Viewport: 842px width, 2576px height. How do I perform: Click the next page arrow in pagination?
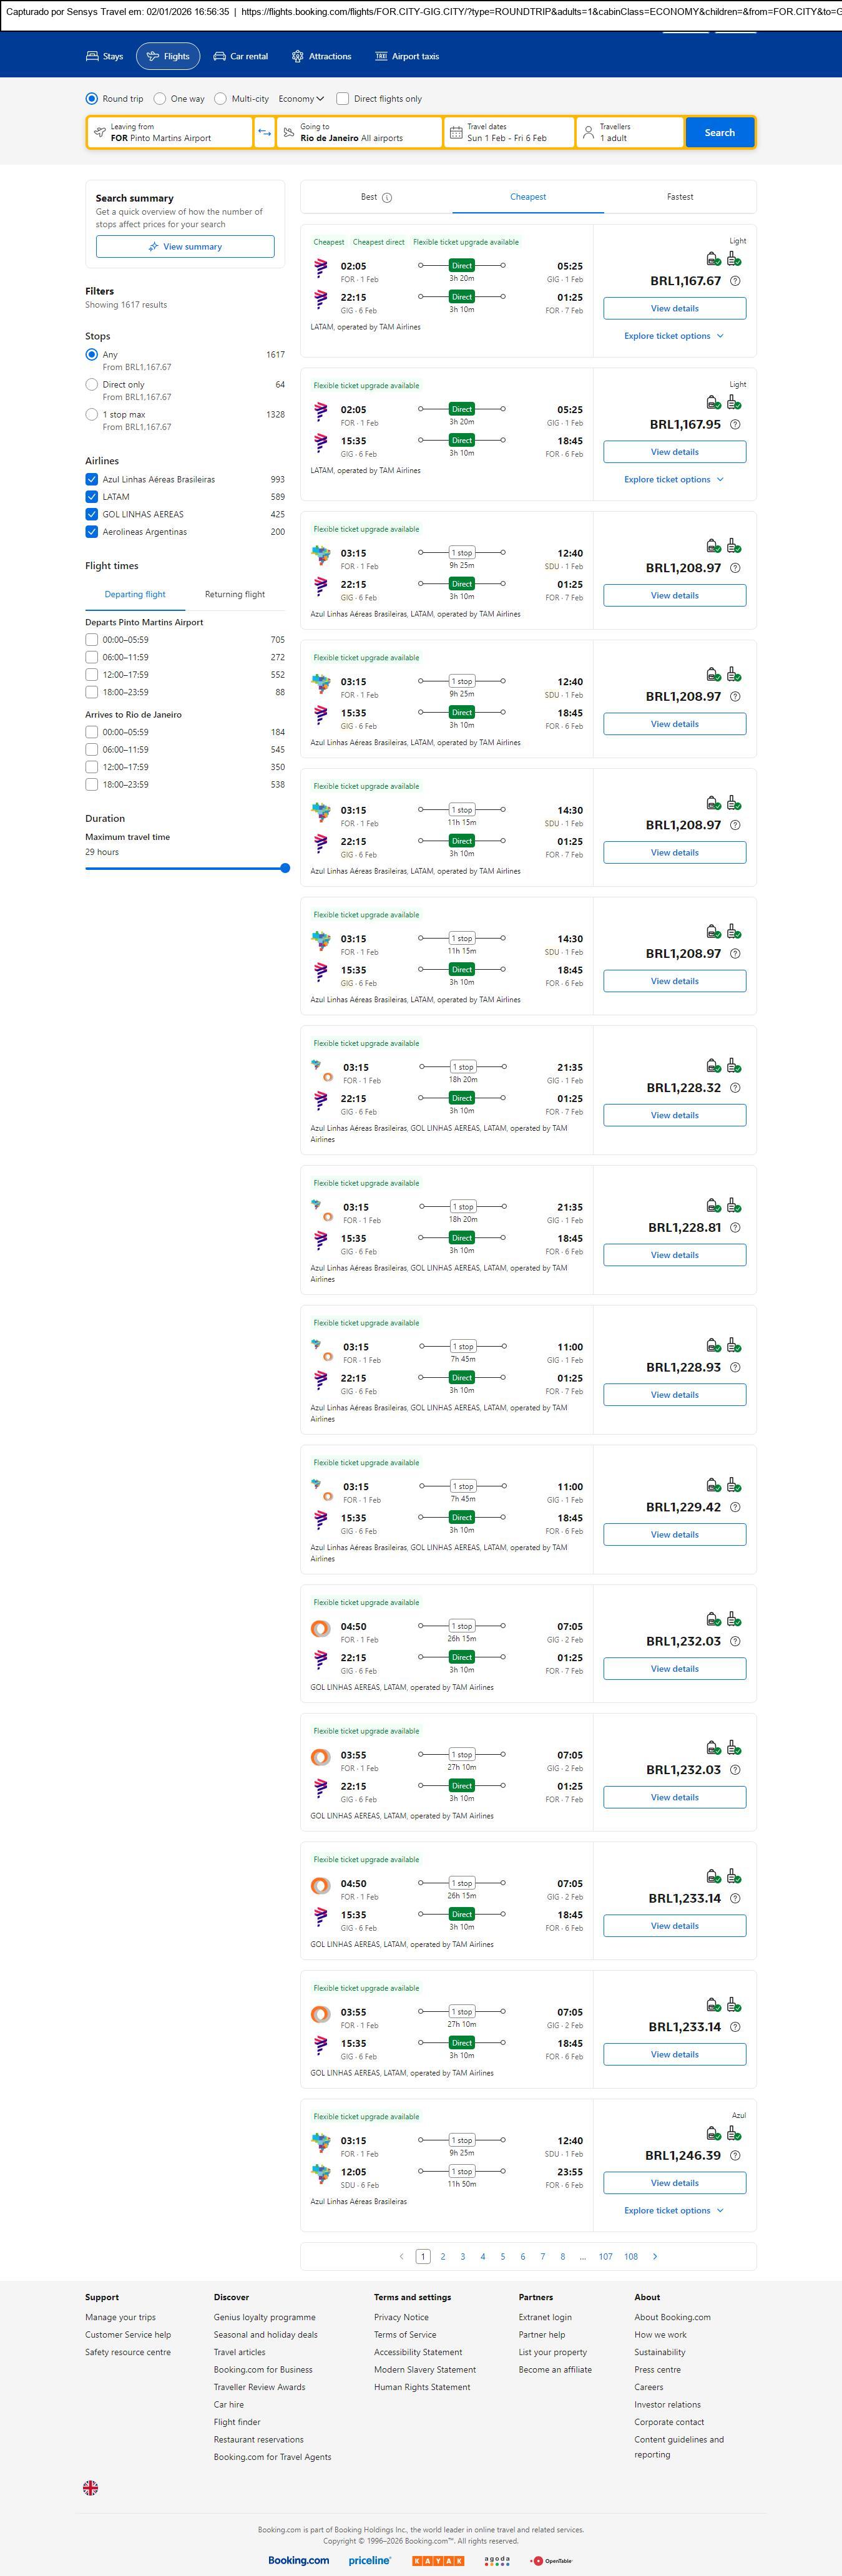[x=655, y=2256]
